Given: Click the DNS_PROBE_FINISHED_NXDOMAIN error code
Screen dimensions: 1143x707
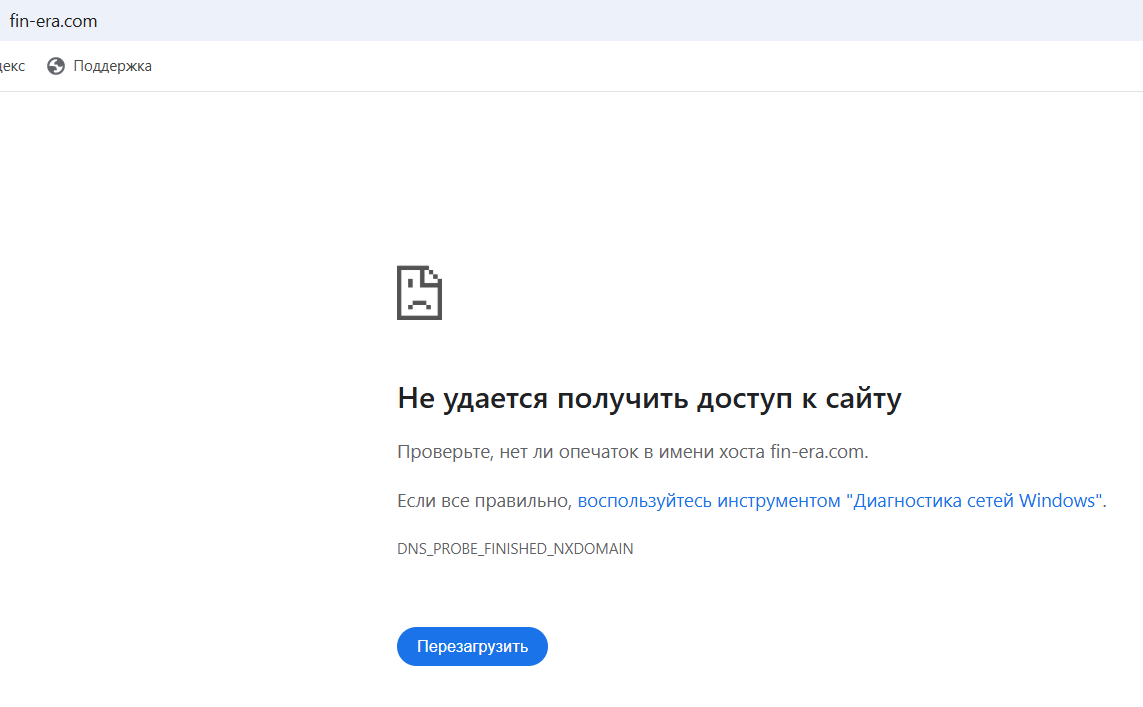Looking at the screenshot, I should pyautogui.click(x=515, y=549).
